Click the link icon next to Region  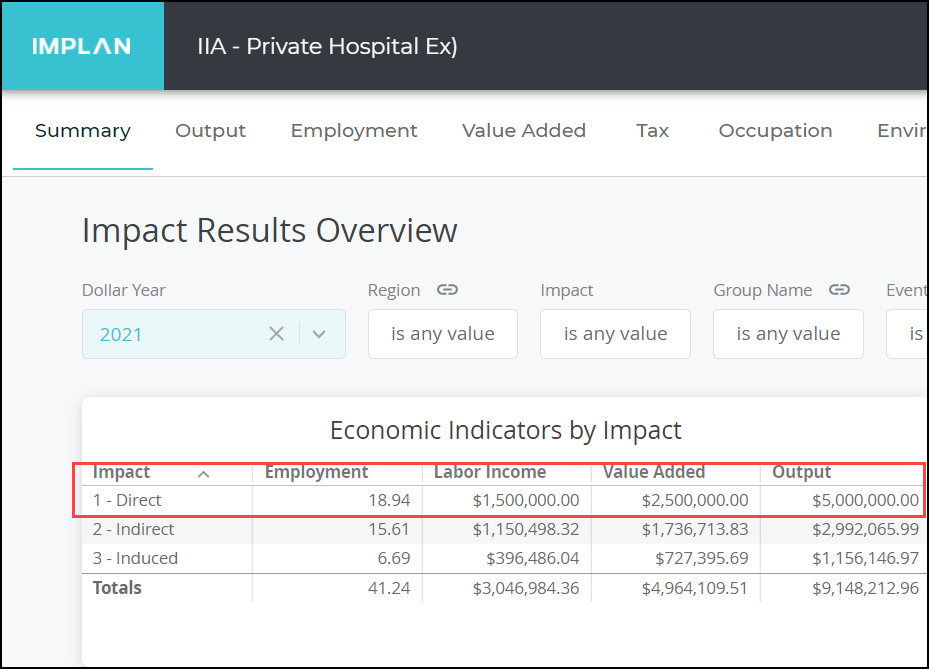pos(447,290)
